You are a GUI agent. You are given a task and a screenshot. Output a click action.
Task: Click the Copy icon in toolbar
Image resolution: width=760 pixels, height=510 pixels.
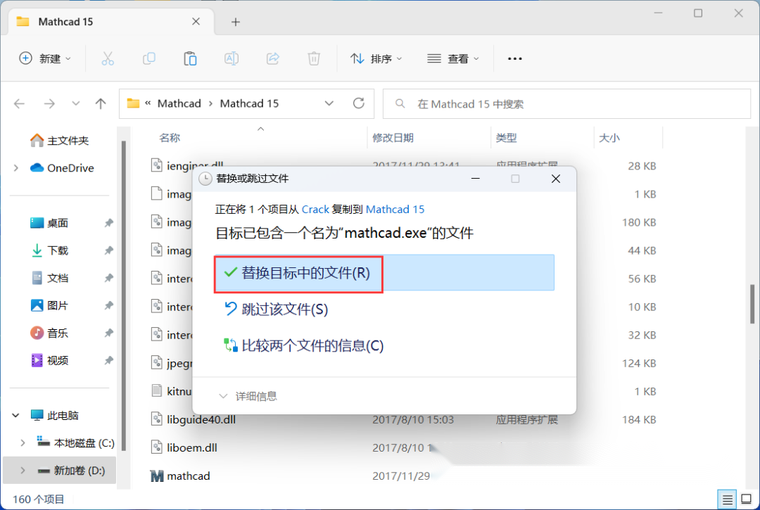149,59
